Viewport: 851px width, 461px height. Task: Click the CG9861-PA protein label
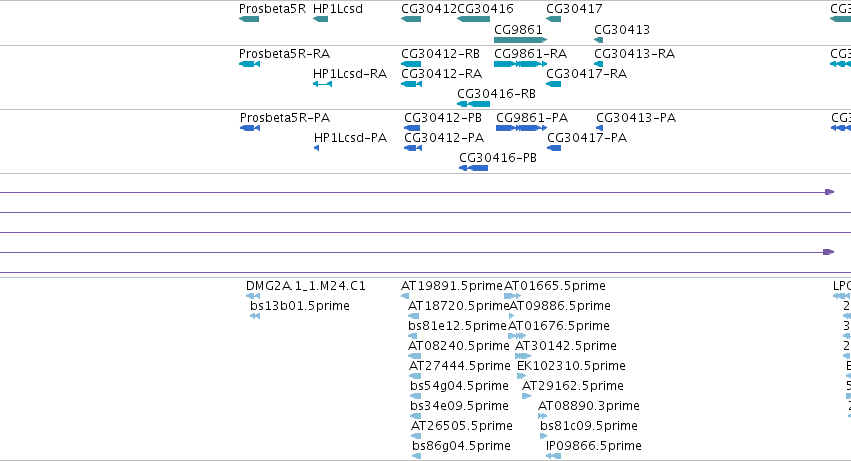[532, 118]
